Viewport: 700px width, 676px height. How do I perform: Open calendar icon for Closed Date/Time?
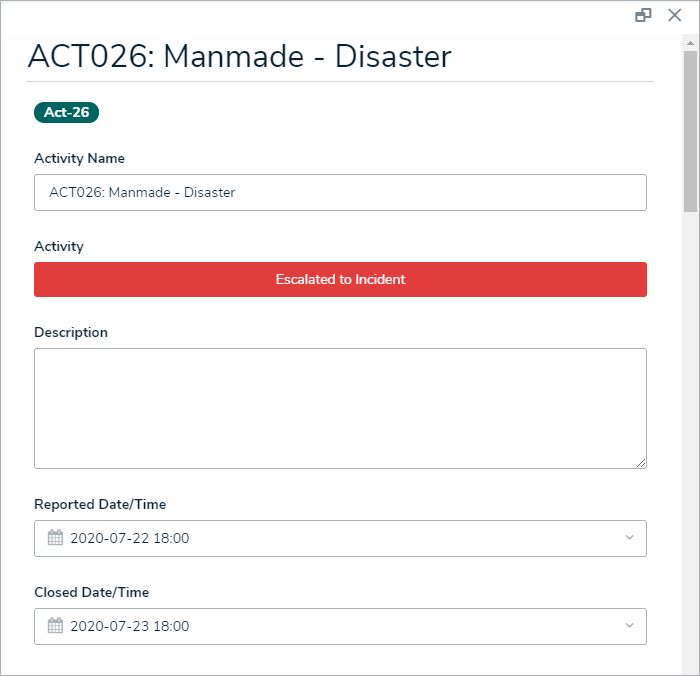click(x=56, y=626)
